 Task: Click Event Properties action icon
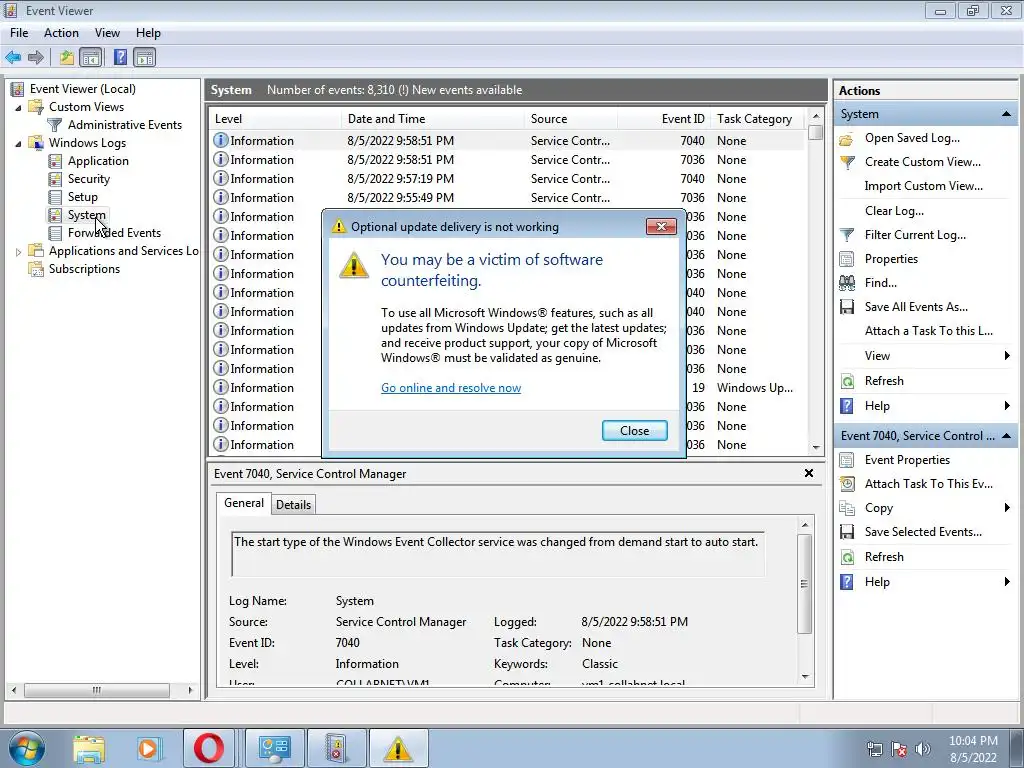(x=847, y=460)
